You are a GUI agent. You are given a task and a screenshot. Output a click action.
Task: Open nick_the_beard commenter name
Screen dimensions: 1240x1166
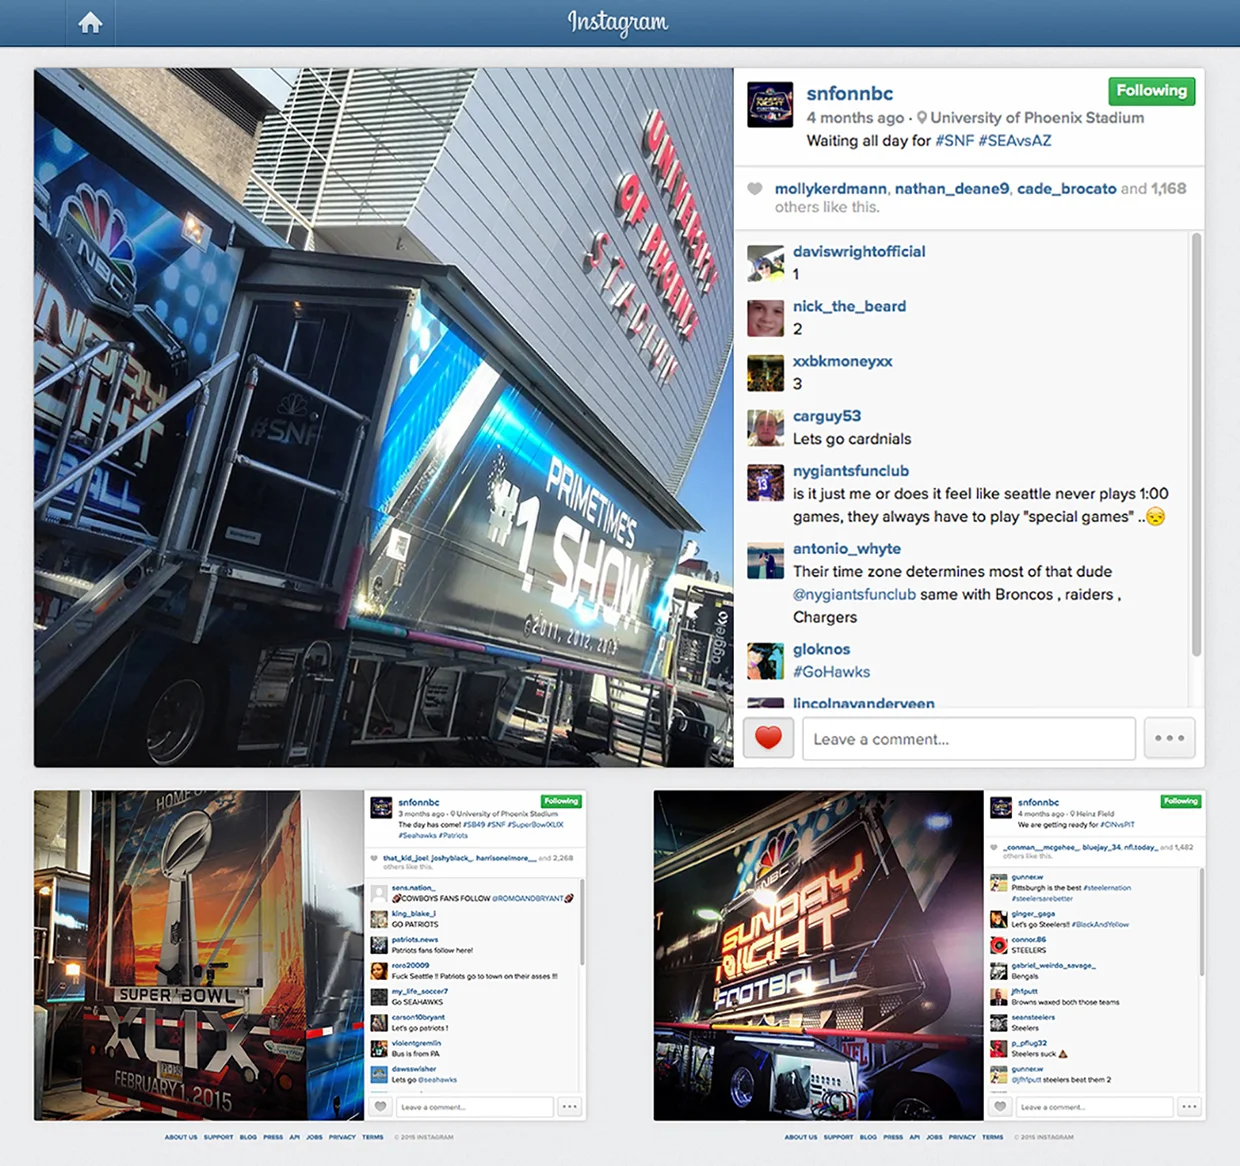[849, 306]
